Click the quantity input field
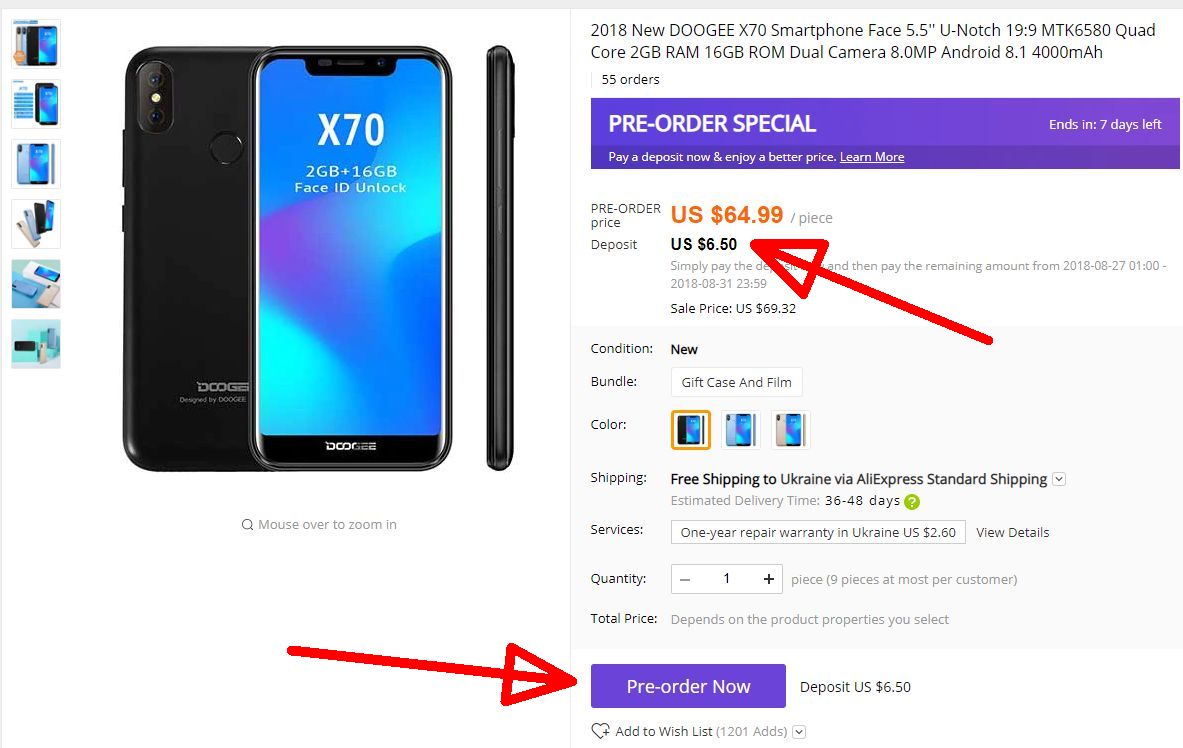 tap(727, 579)
